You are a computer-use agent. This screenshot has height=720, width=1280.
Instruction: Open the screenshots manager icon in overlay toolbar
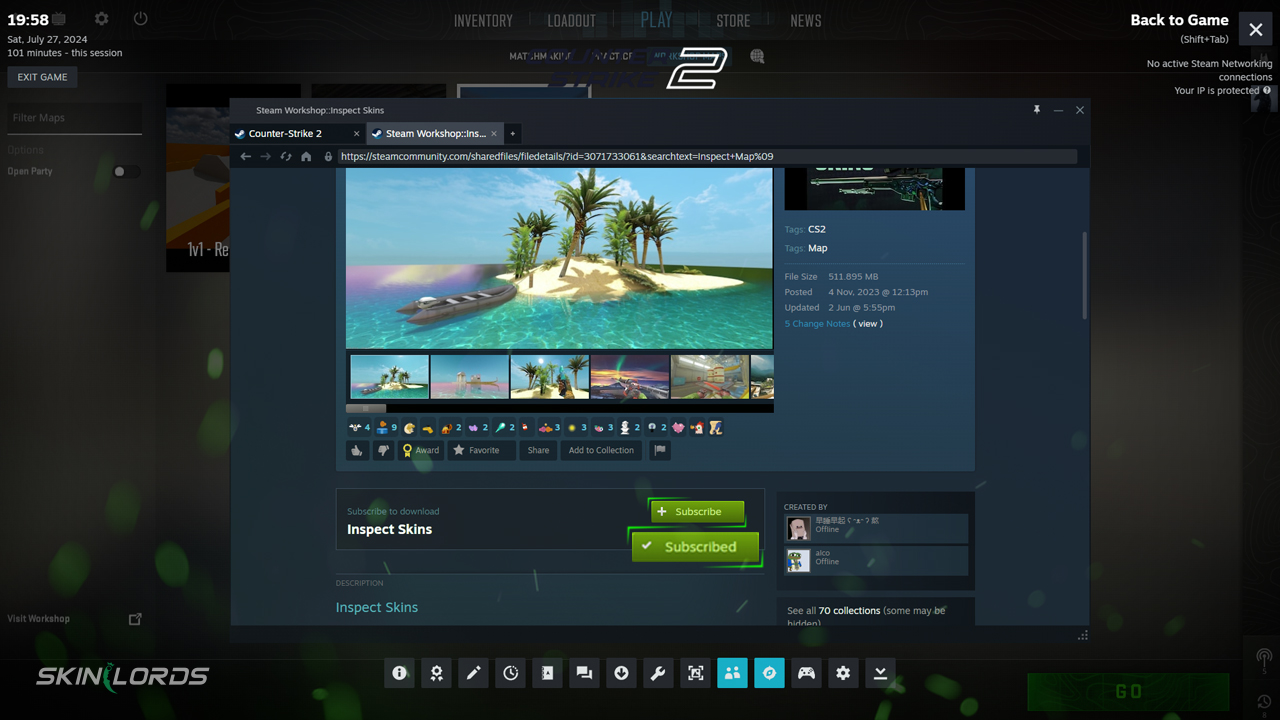click(695, 673)
